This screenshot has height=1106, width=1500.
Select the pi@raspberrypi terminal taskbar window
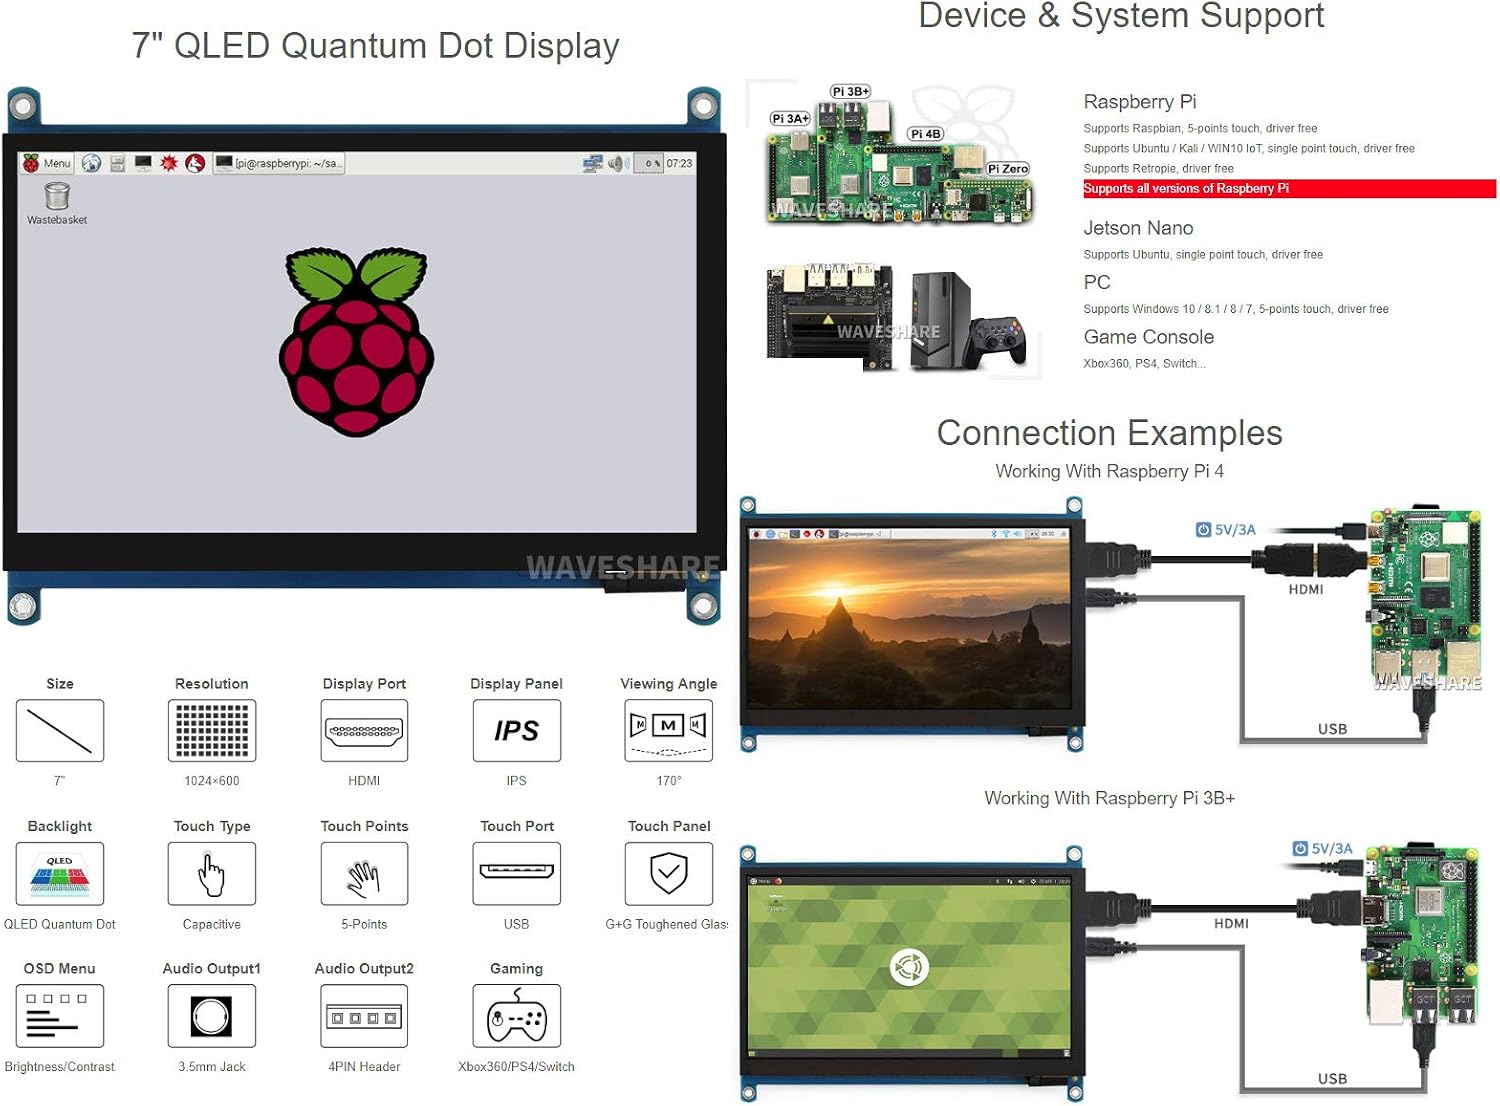point(279,163)
